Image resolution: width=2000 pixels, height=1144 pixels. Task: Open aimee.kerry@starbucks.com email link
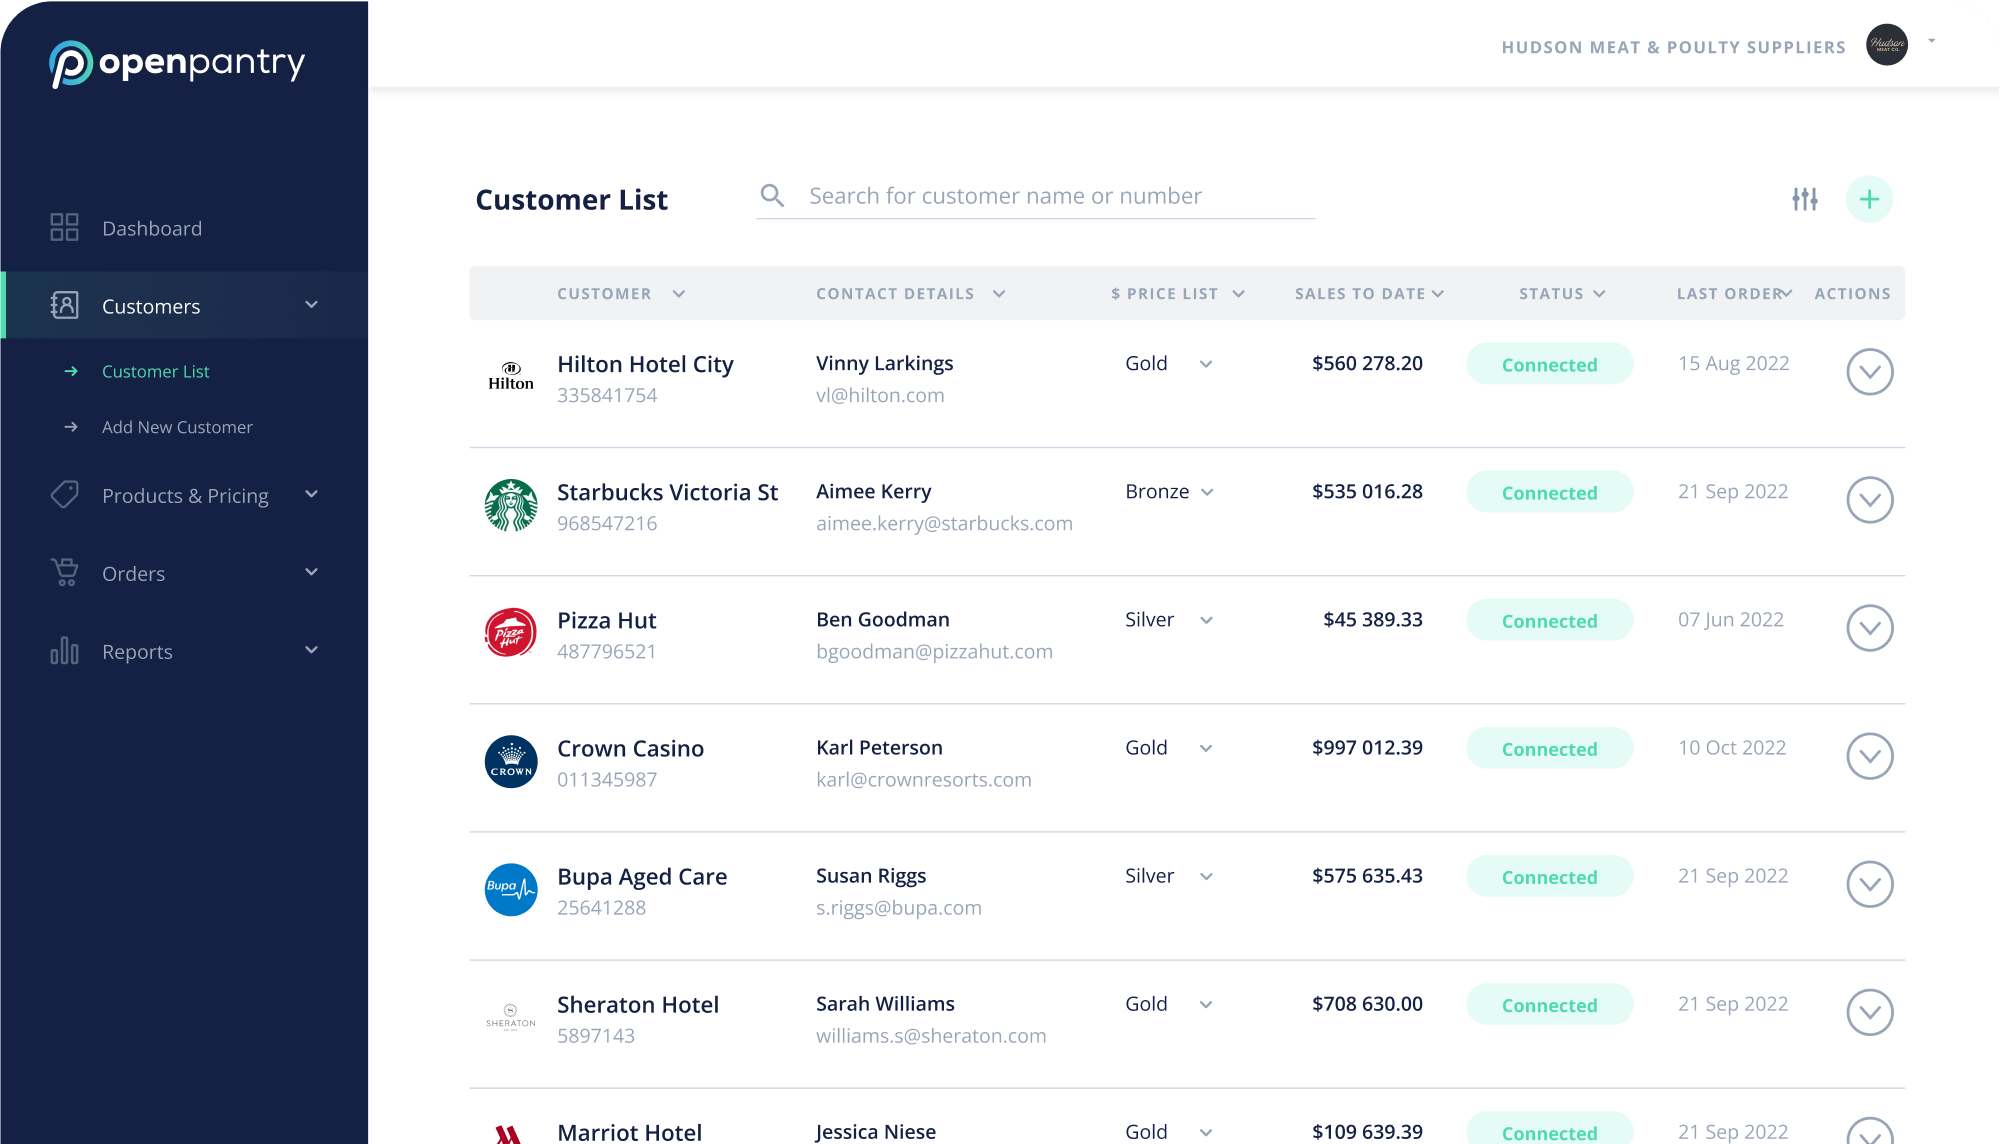943,523
